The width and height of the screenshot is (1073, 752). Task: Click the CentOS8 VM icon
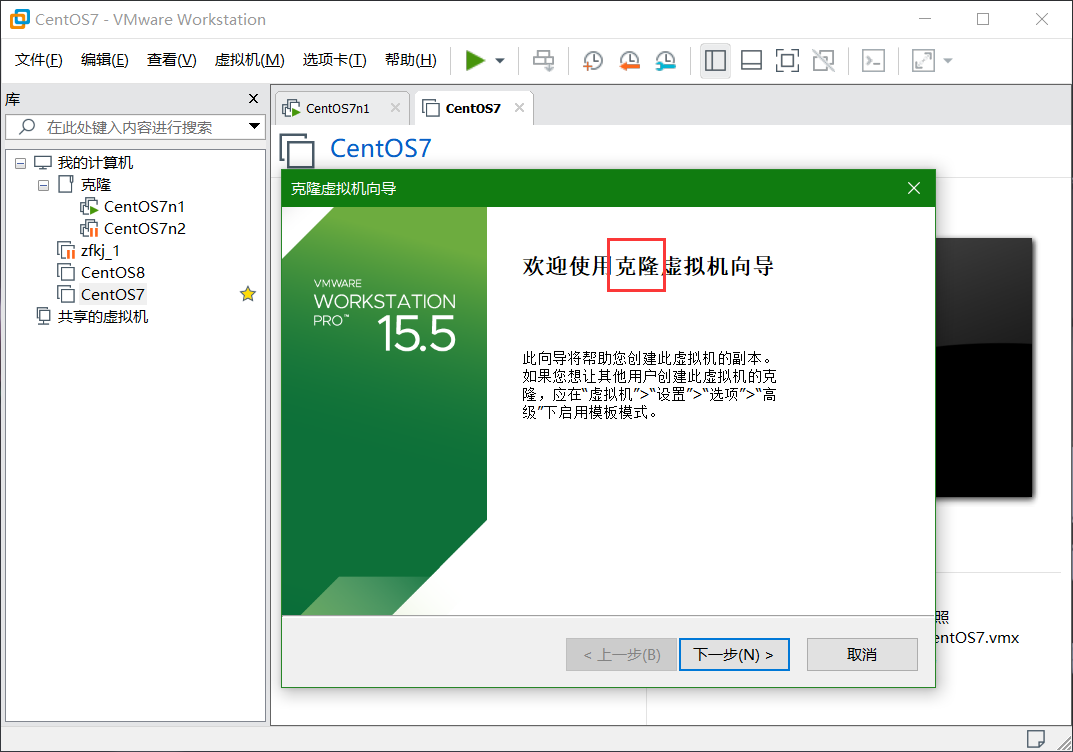(66, 272)
